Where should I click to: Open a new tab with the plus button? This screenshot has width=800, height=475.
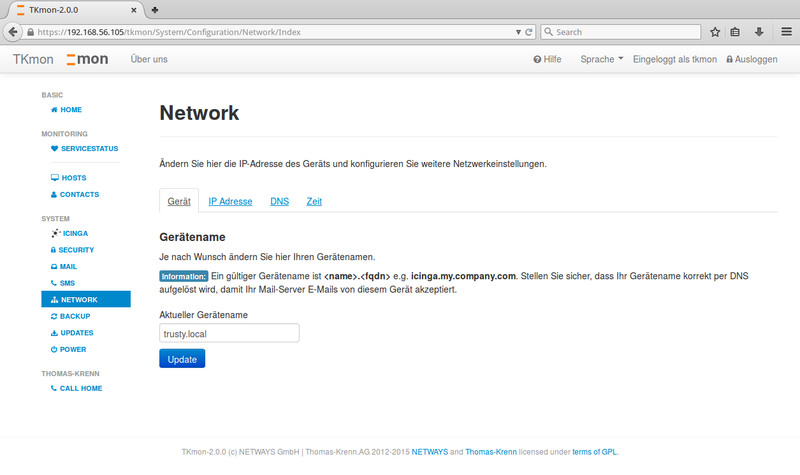click(155, 10)
